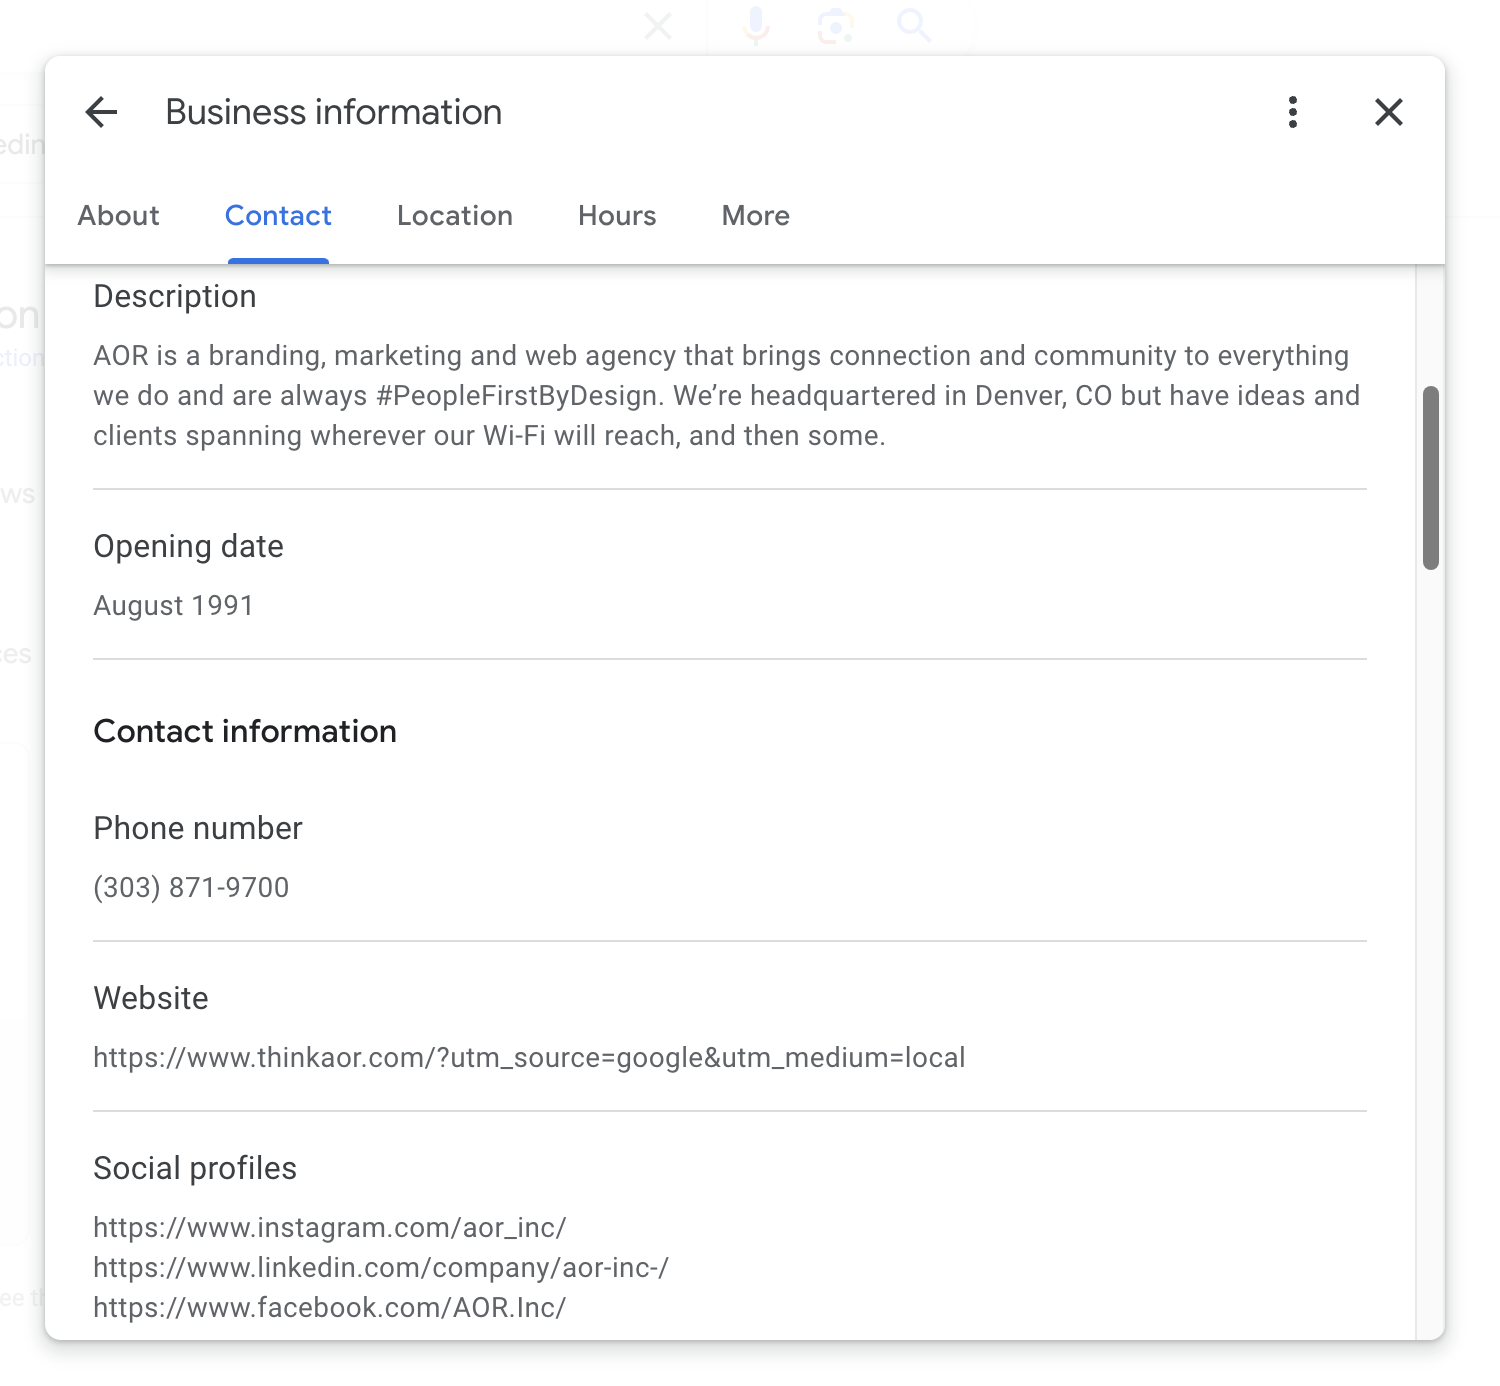The image size is (1500, 1386).
Task: Select the Phone number field heading
Action: (x=198, y=829)
